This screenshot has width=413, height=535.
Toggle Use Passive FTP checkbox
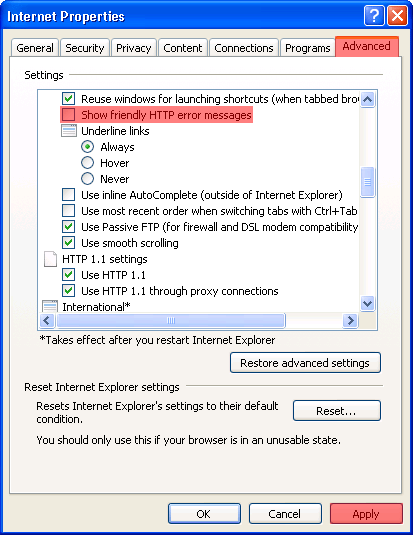pos(69,227)
